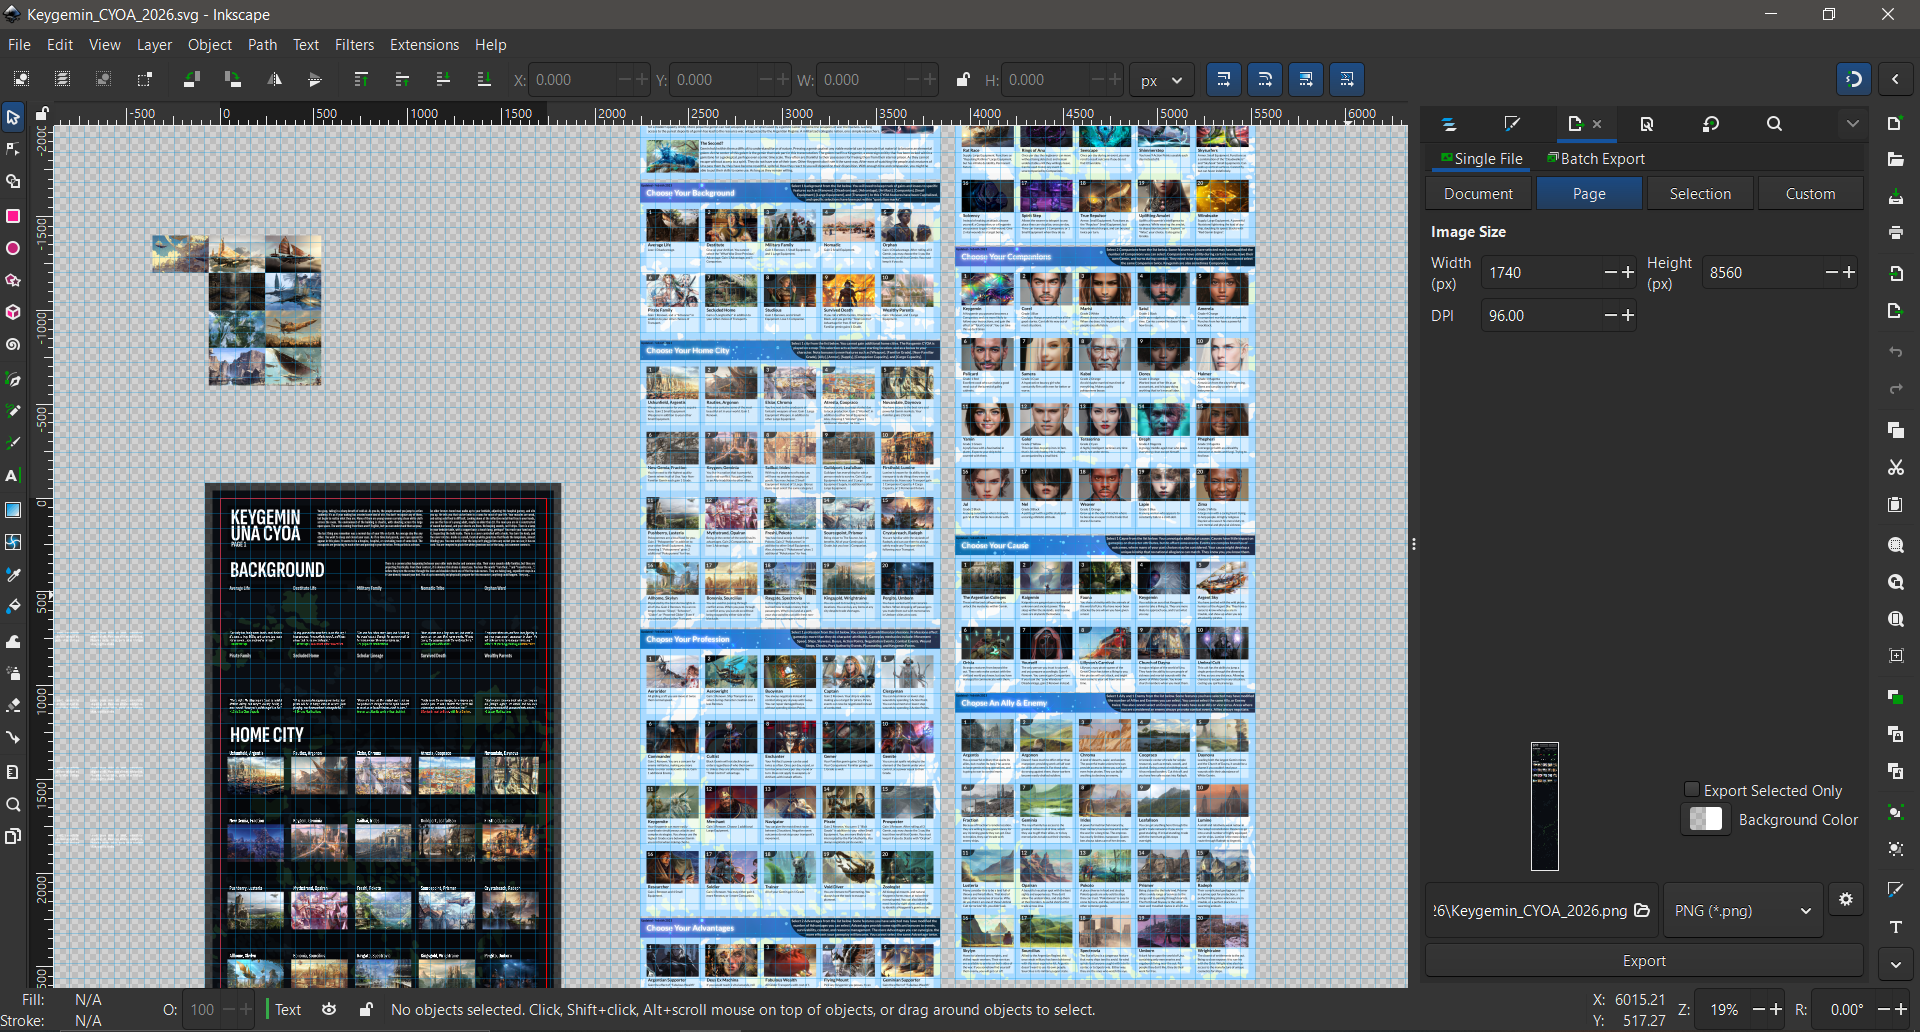Enable Export Selected Only checkbox
Screen dimensions: 1920x1032
tap(1692, 790)
